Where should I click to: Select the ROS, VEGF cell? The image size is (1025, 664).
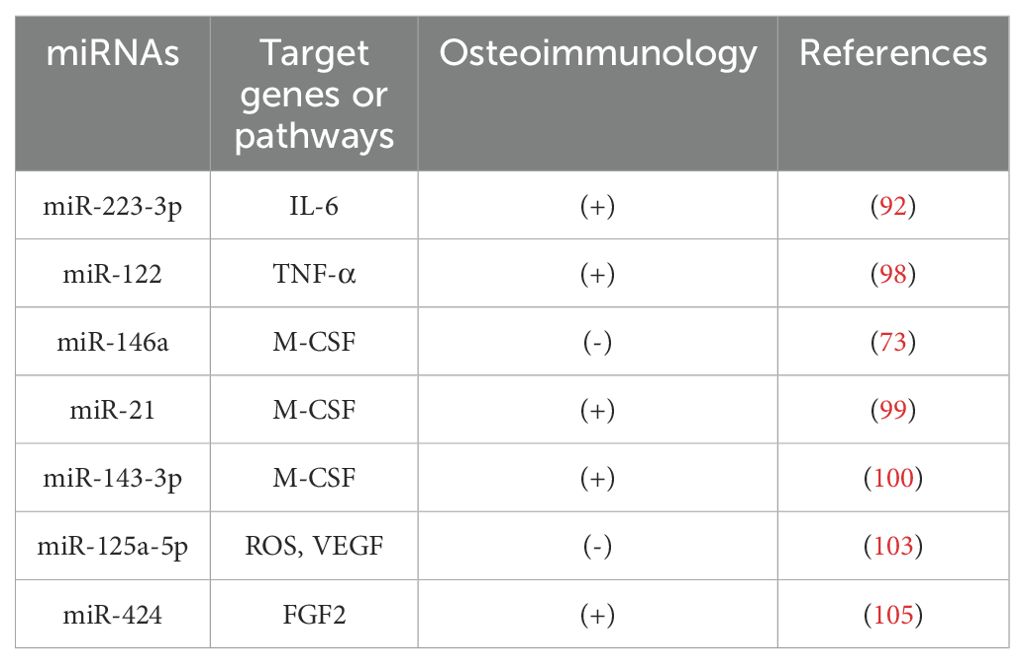click(314, 546)
